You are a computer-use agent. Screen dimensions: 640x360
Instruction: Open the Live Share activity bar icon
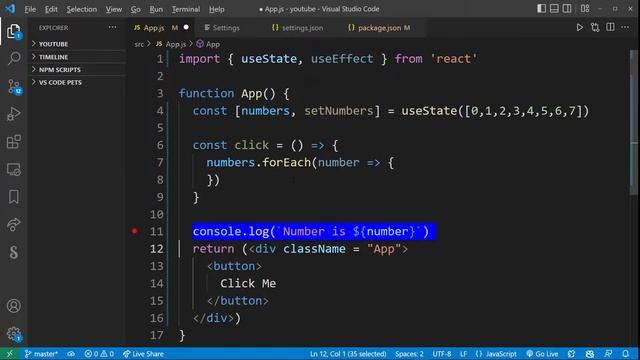[13, 224]
